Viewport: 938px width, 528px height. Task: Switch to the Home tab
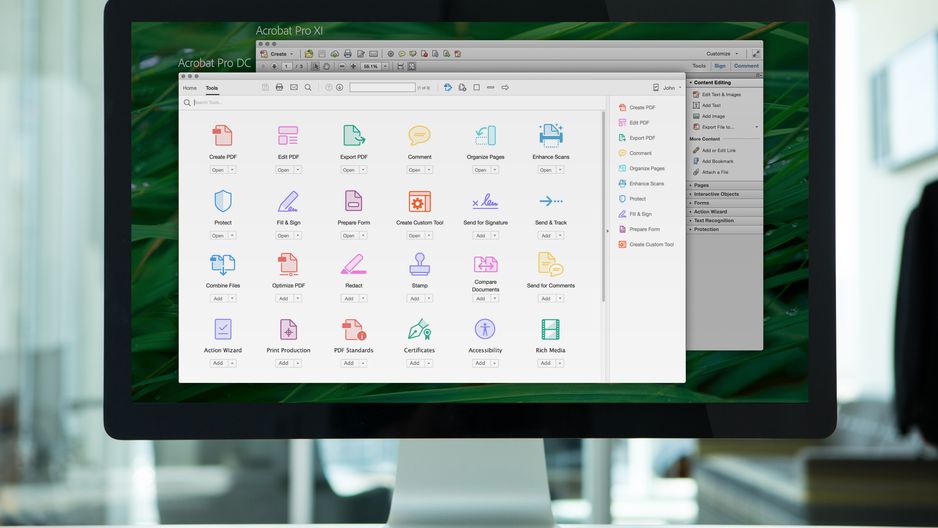(x=190, y=88)
